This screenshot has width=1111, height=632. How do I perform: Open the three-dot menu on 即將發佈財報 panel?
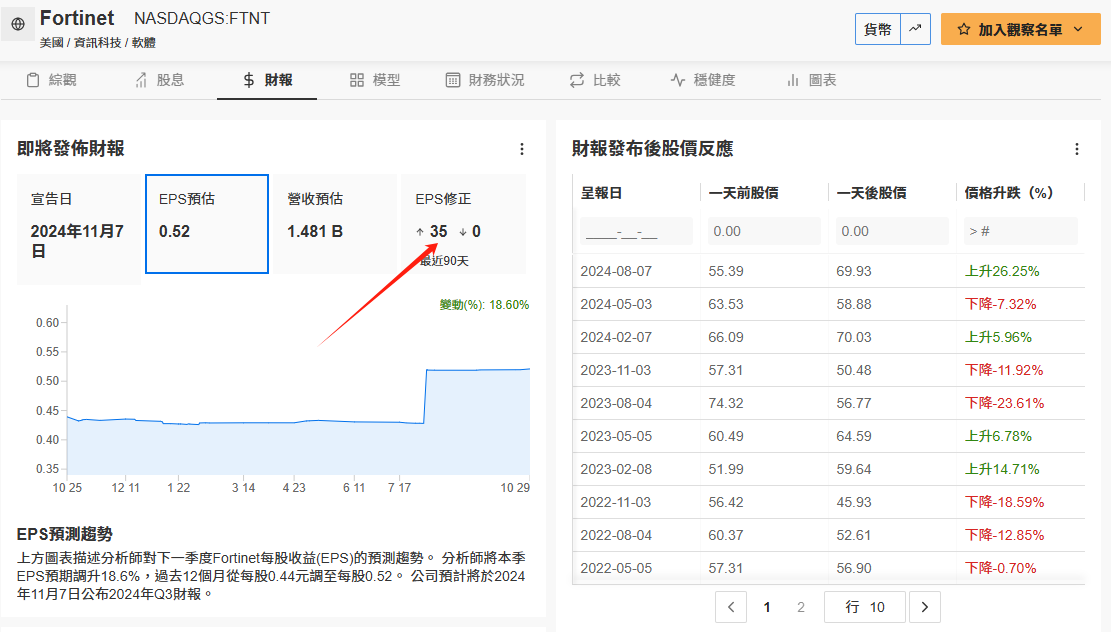pos(522,149)
